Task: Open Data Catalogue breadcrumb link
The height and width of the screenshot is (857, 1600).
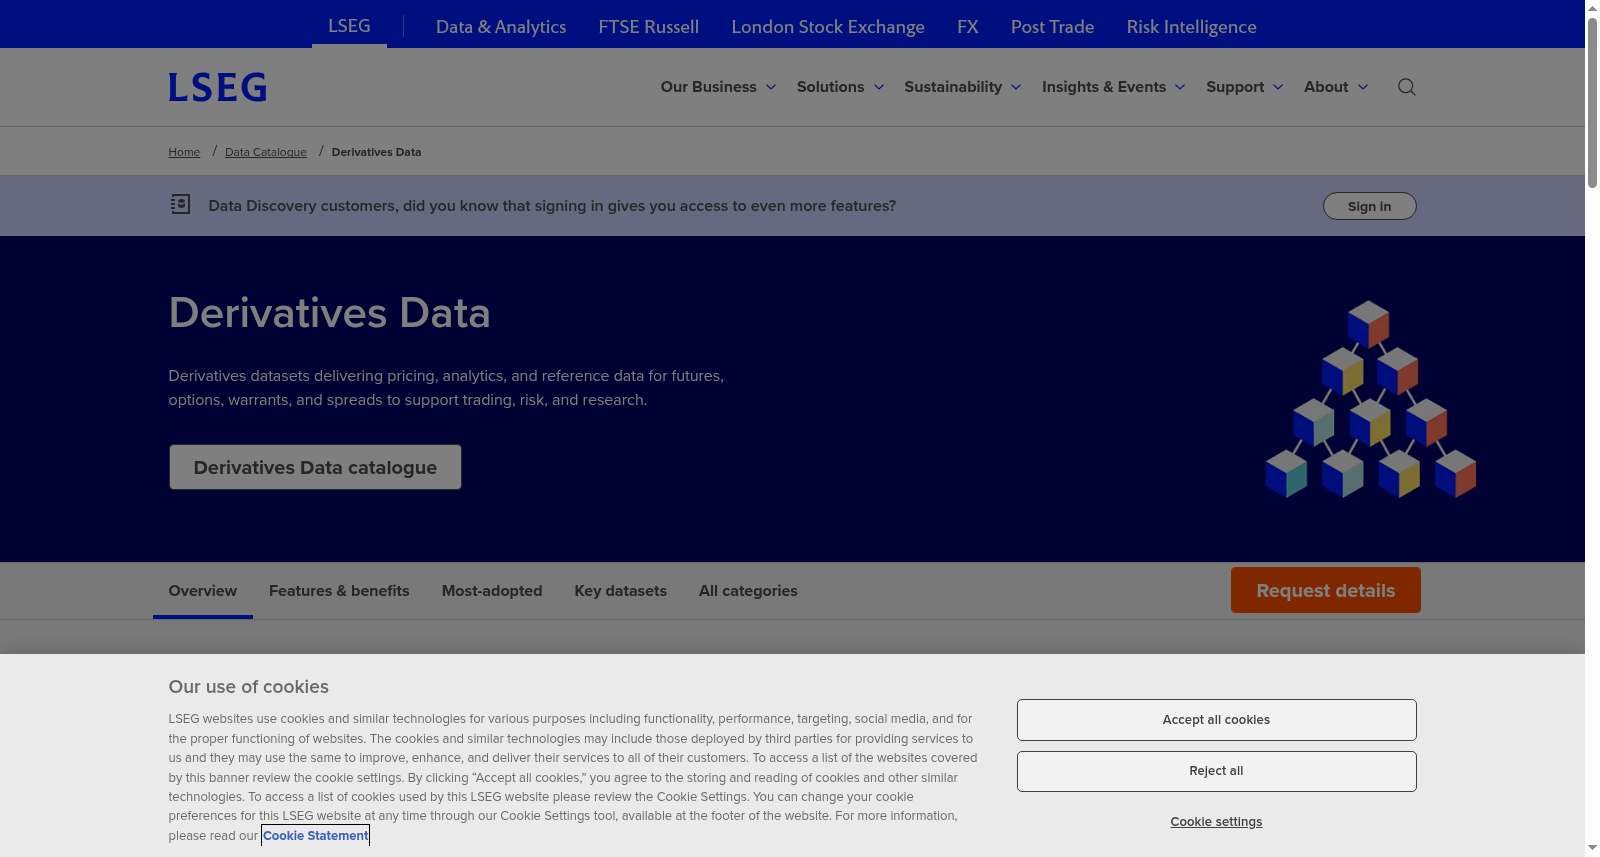Action: click(x=266, y=152)
